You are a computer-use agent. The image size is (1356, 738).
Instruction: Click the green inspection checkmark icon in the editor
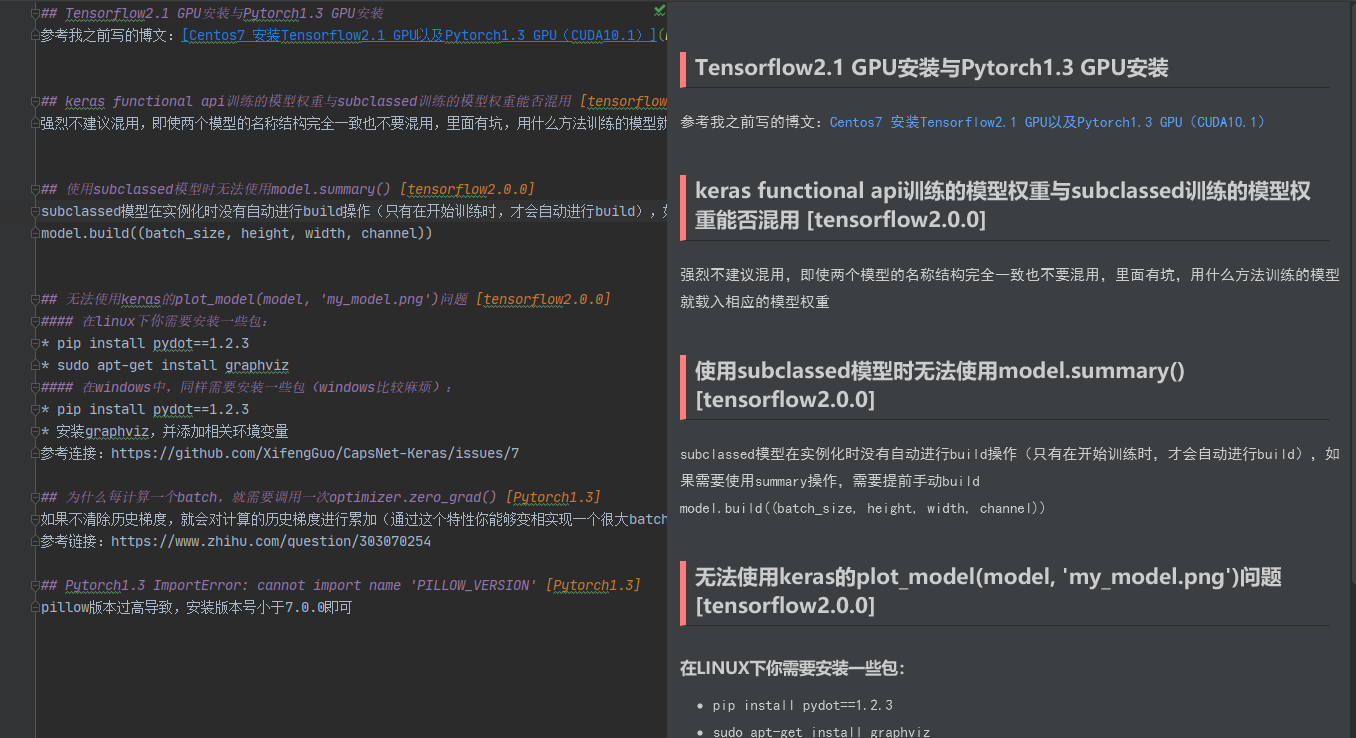click(659, 11)
